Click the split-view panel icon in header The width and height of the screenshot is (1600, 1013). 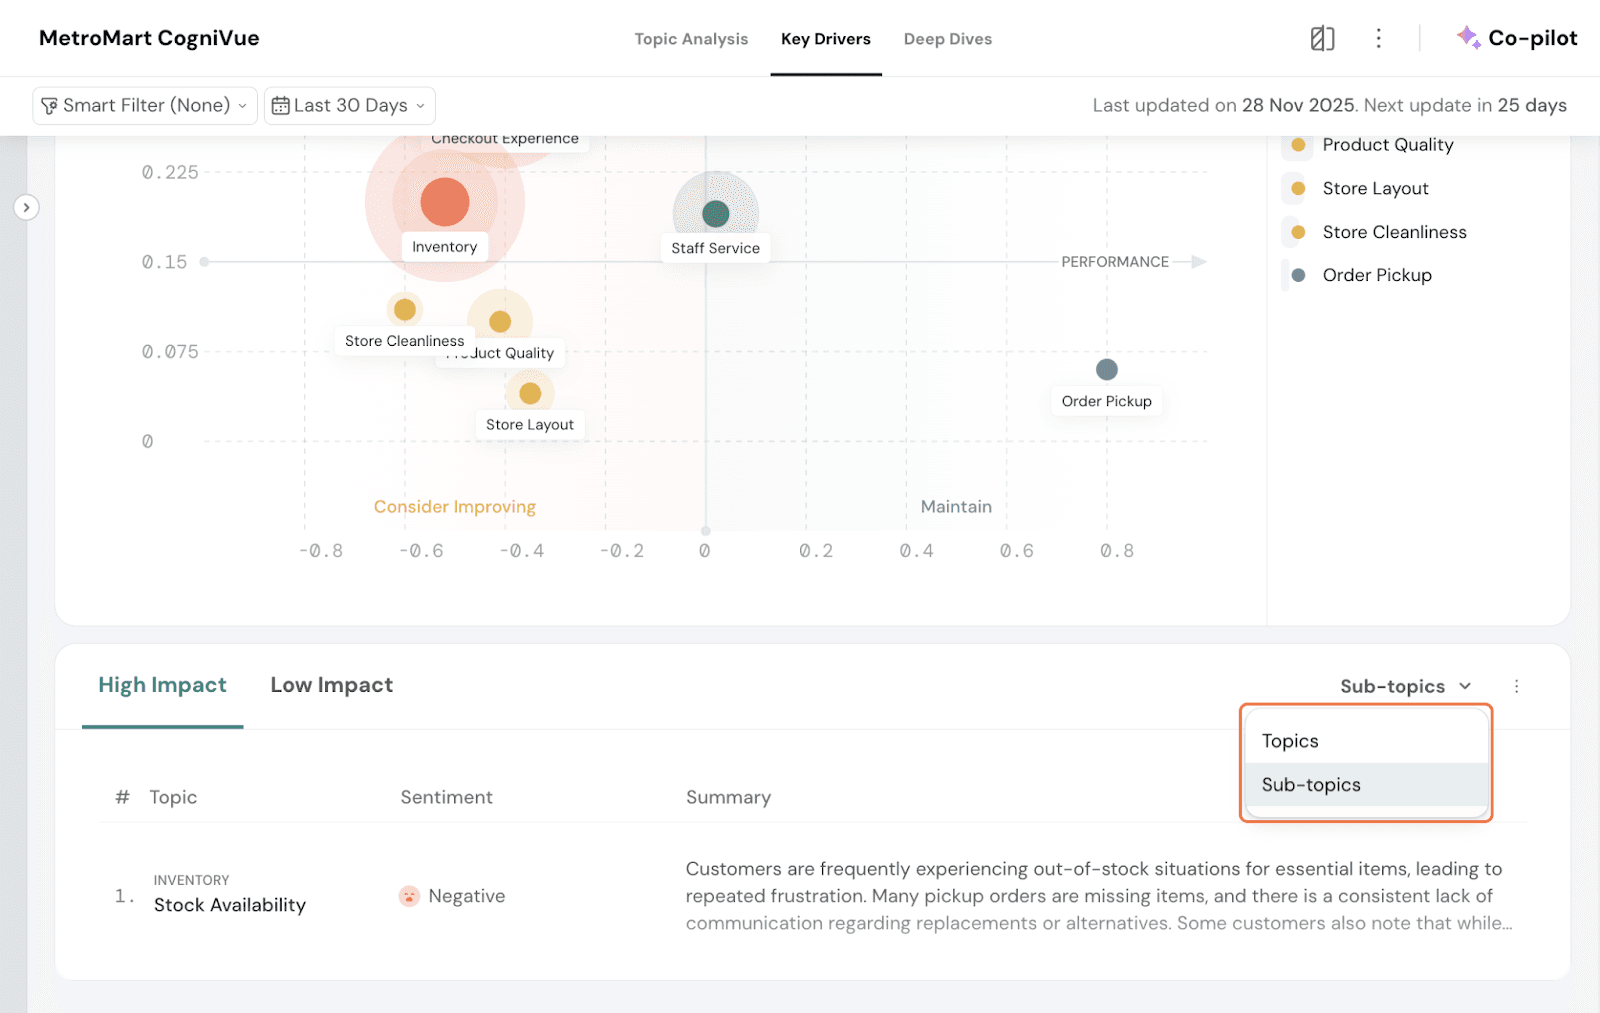coord(1322,39)
